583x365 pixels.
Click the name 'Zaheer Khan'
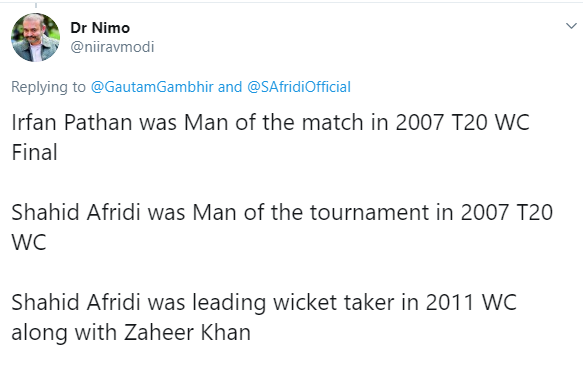187,332
